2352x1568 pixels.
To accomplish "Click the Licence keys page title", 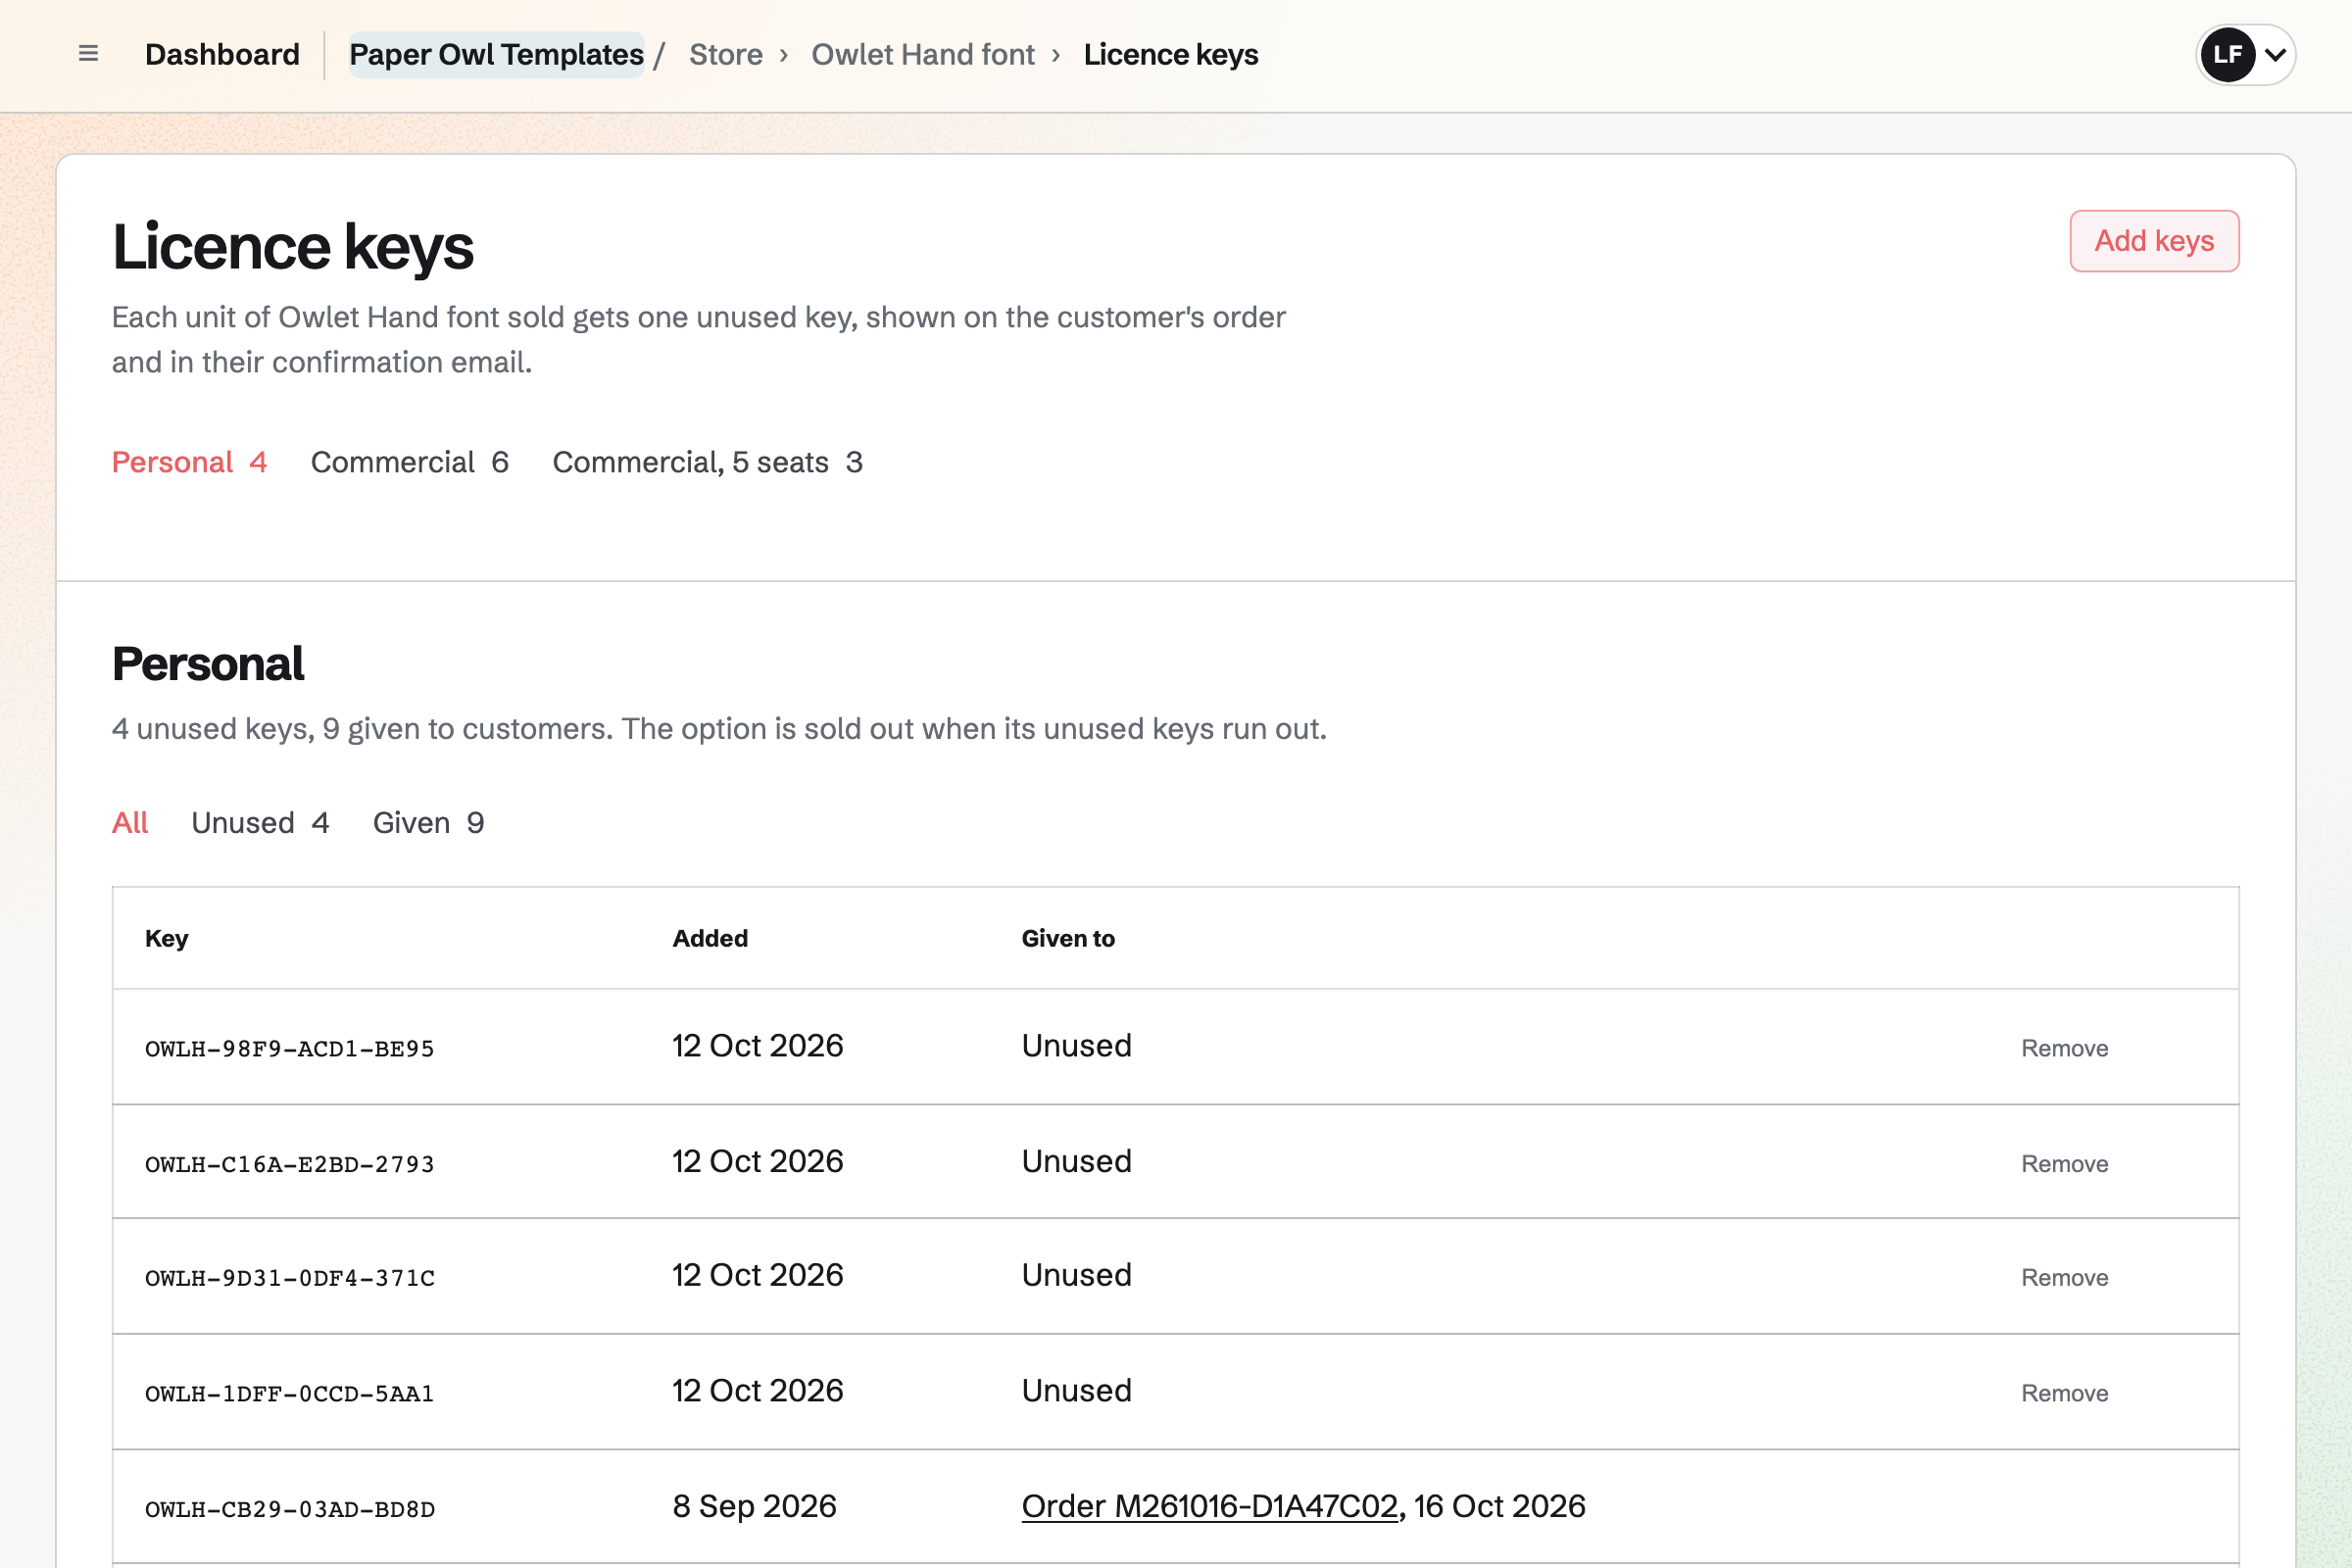I will [292, 246].
